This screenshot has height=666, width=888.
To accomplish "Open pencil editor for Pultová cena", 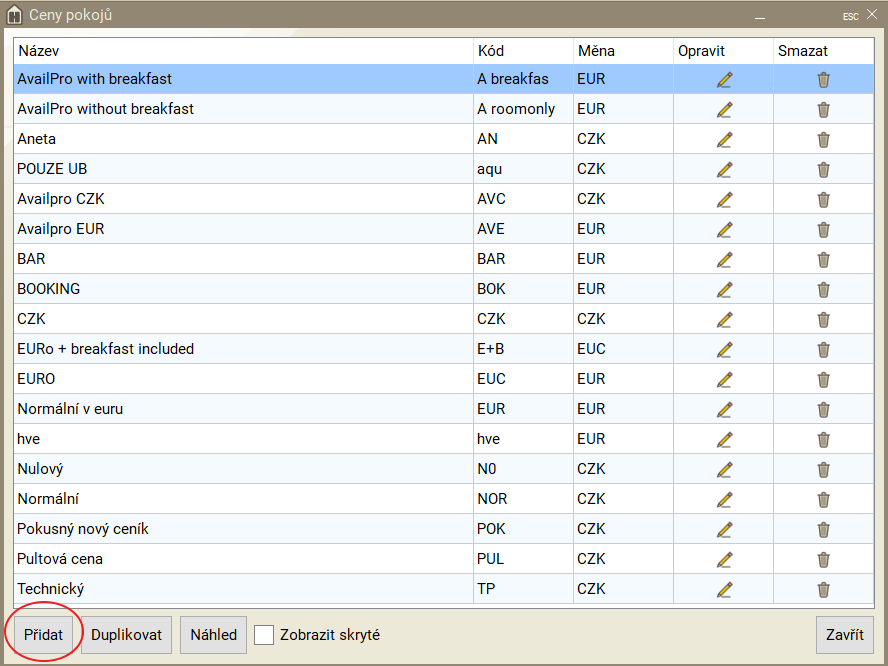I will coord(724,560).
